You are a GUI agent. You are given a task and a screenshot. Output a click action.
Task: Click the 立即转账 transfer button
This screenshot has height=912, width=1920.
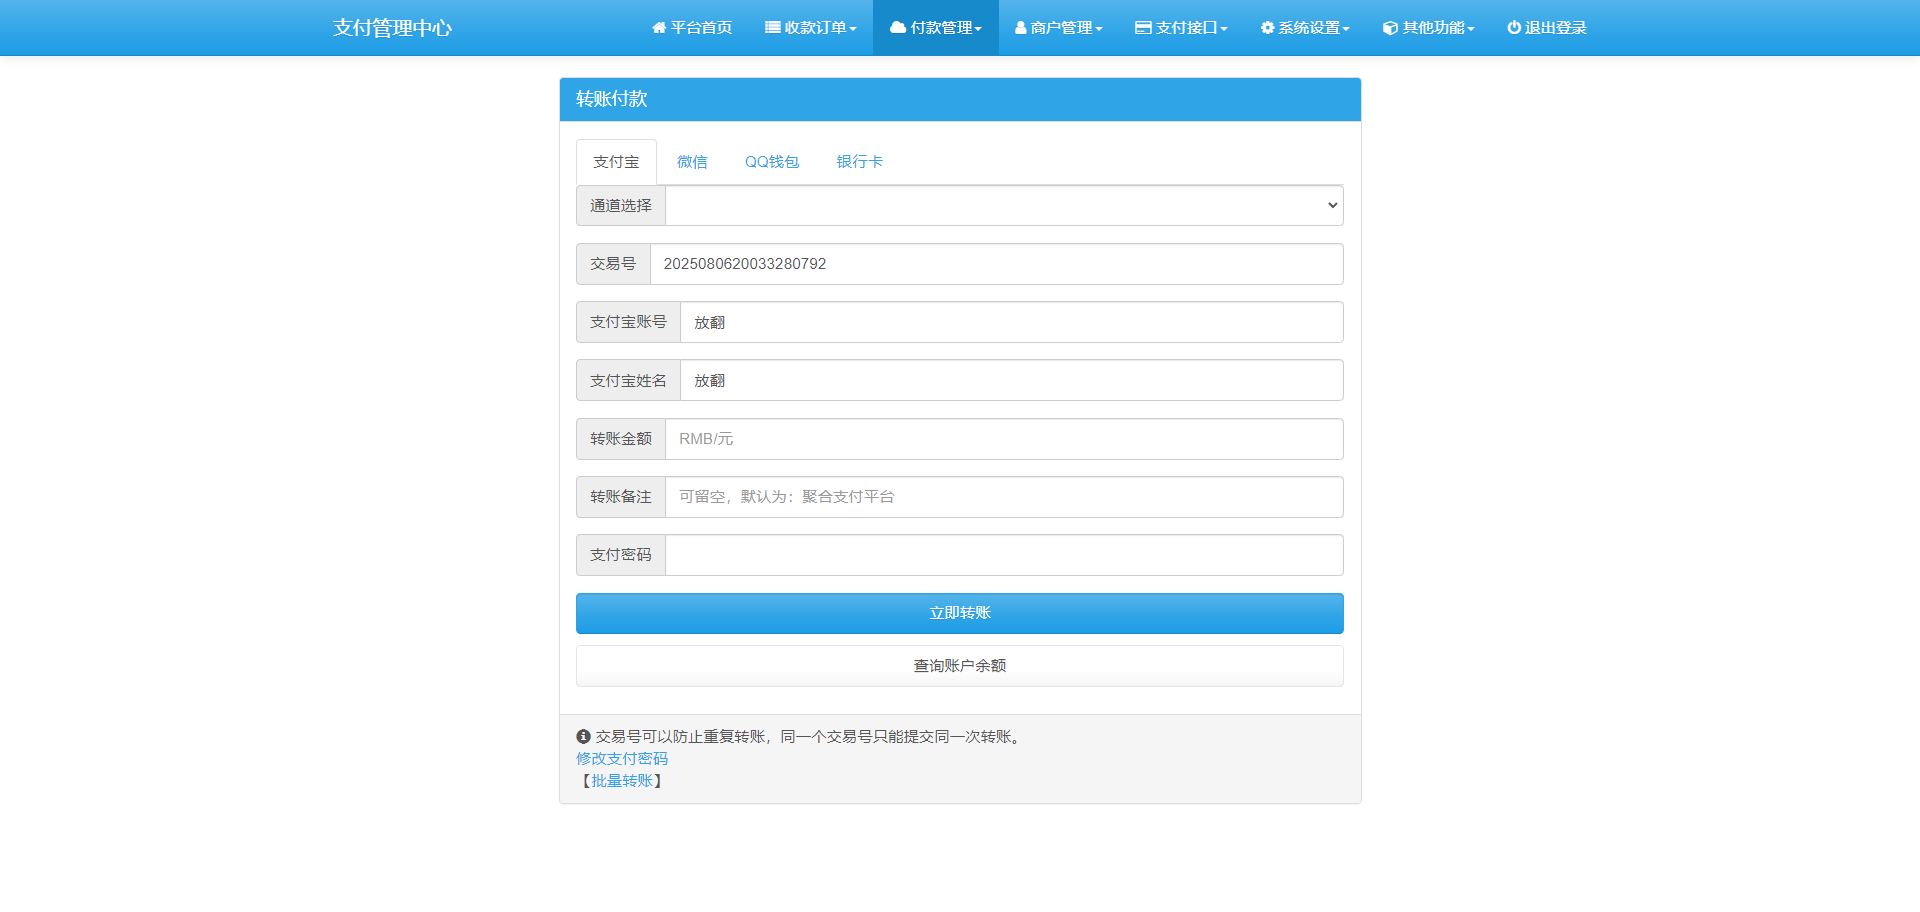[x=959, y=613]
